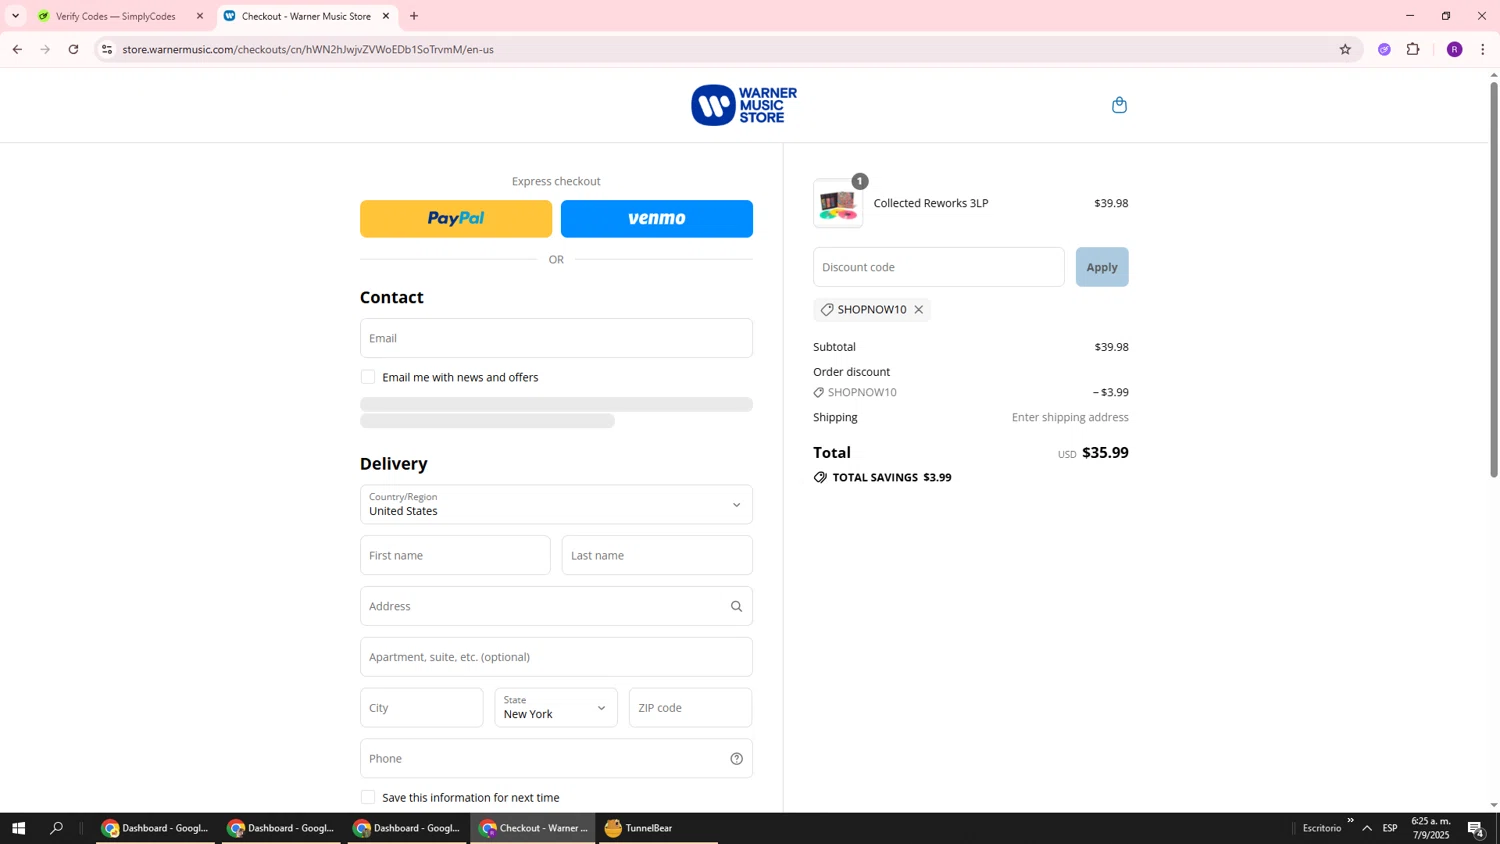Click the Apply discount button
The width and height of the screenshot is (1500, 844).
point(1102,267)
